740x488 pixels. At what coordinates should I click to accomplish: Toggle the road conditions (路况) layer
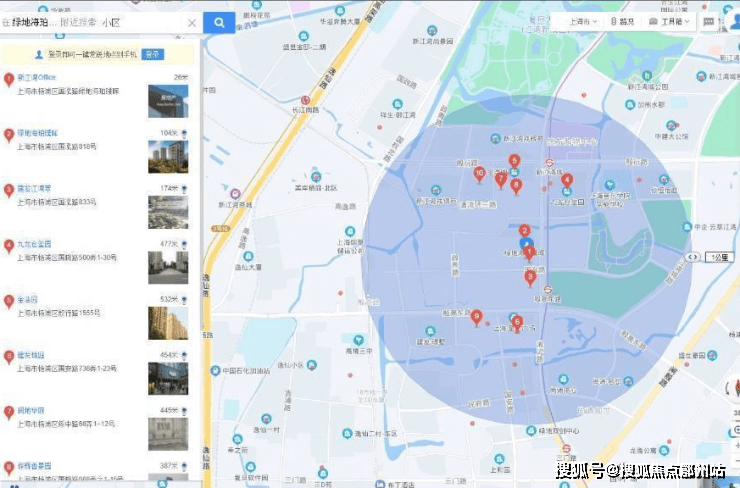pos(623,22)
